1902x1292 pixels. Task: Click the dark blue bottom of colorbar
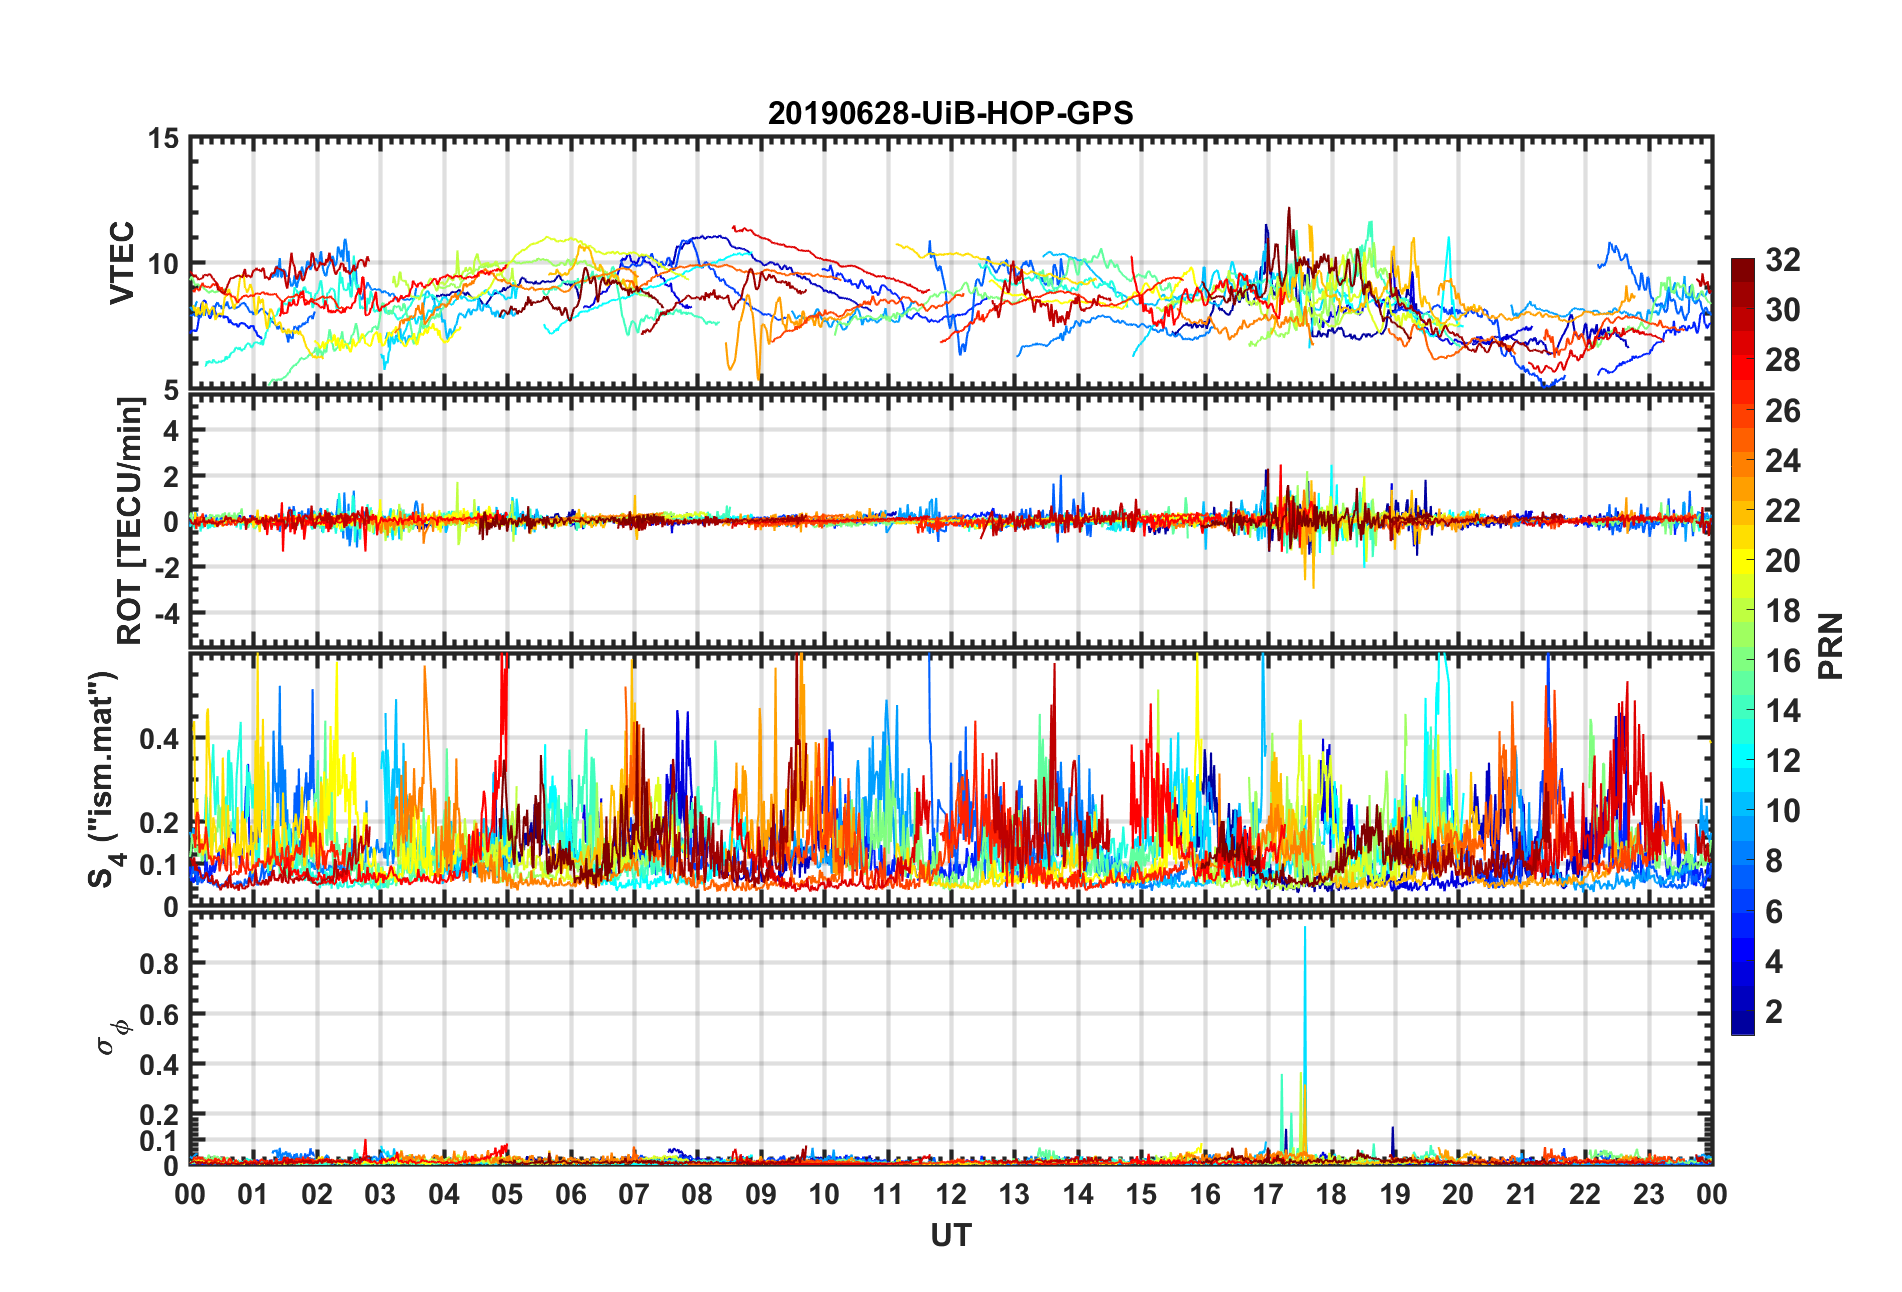coord(1743,1025)
